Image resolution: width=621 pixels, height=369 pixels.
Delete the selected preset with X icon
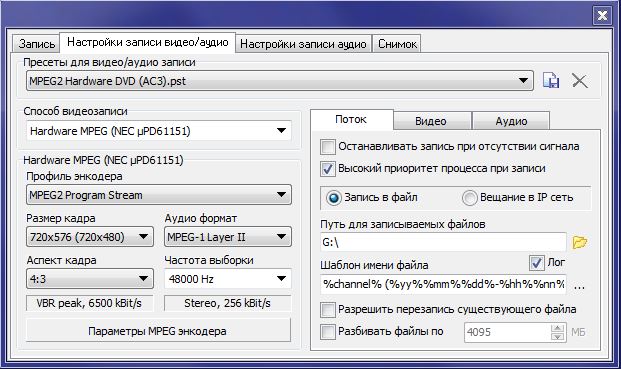(579, 80)
